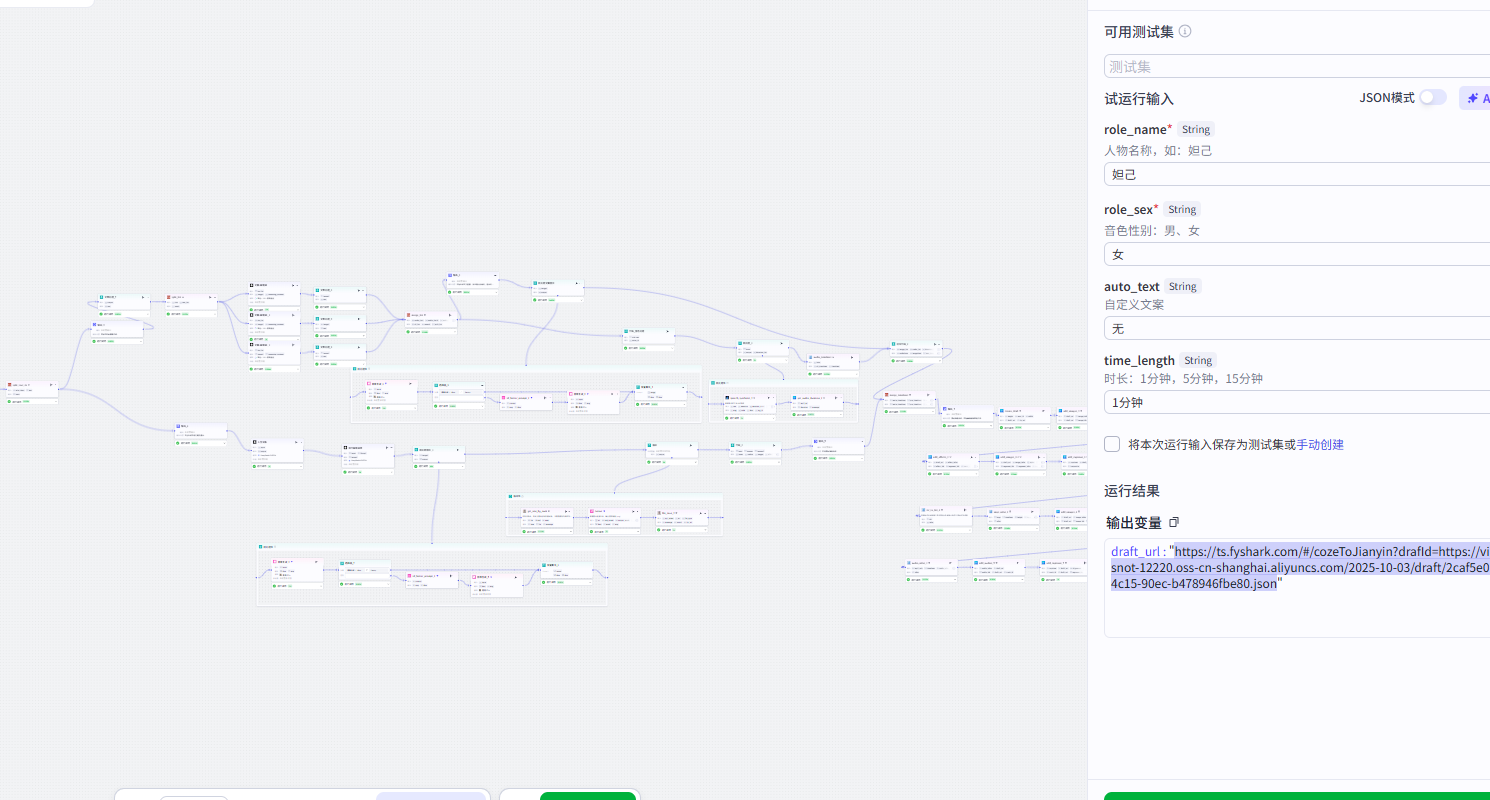This screenshot has width=1490, height=800.
Task: Open the 测试集 dropdown field
Action: click(x=1297, y=66)
